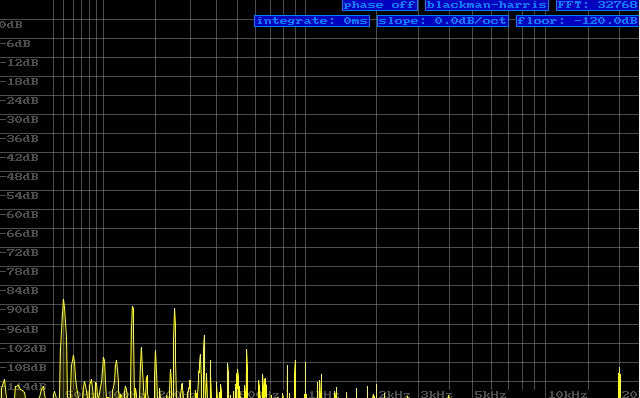Click the 2kHz frequency axis label
640x398 pixels.
[394, 394]
